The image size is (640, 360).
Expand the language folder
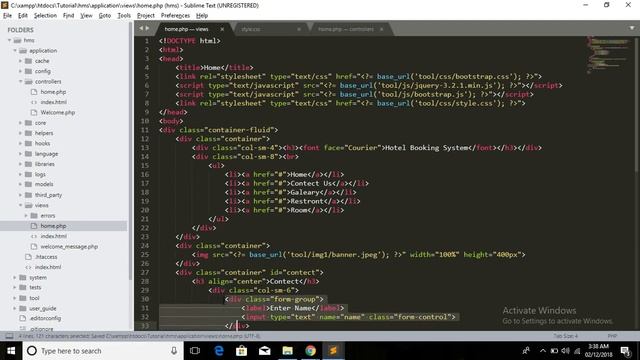click(20, 154)
